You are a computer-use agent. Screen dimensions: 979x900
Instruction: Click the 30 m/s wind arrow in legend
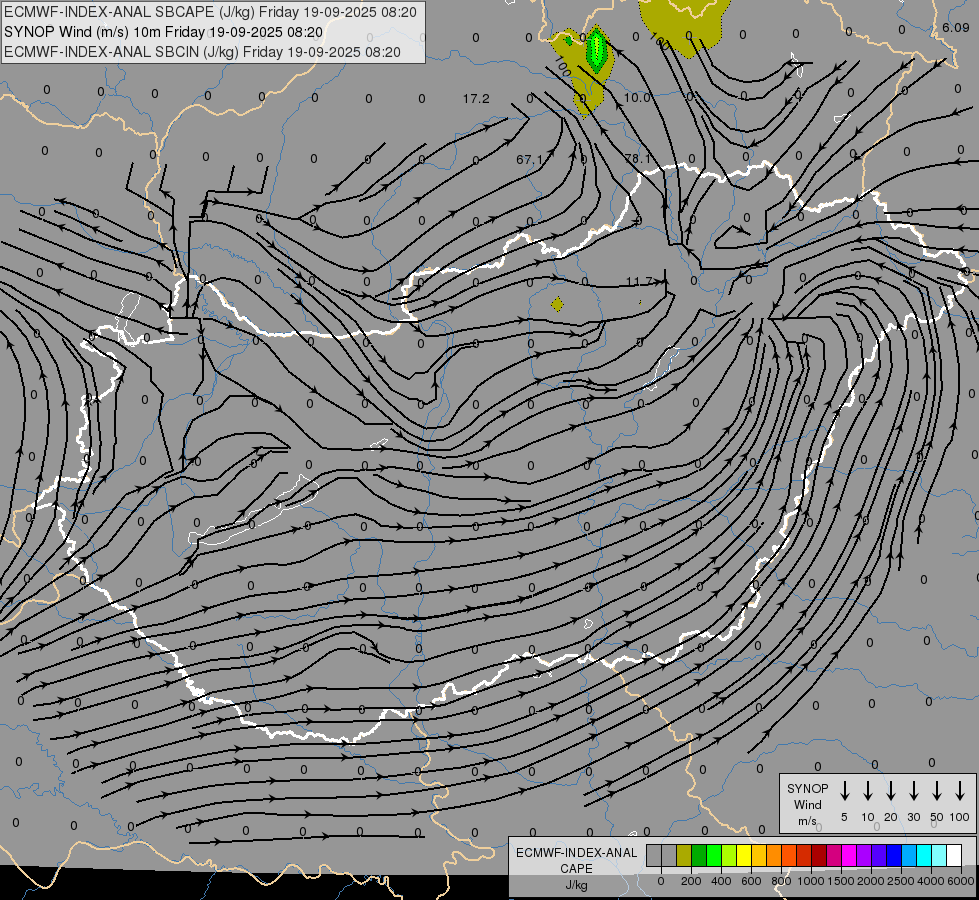(913, 791)
